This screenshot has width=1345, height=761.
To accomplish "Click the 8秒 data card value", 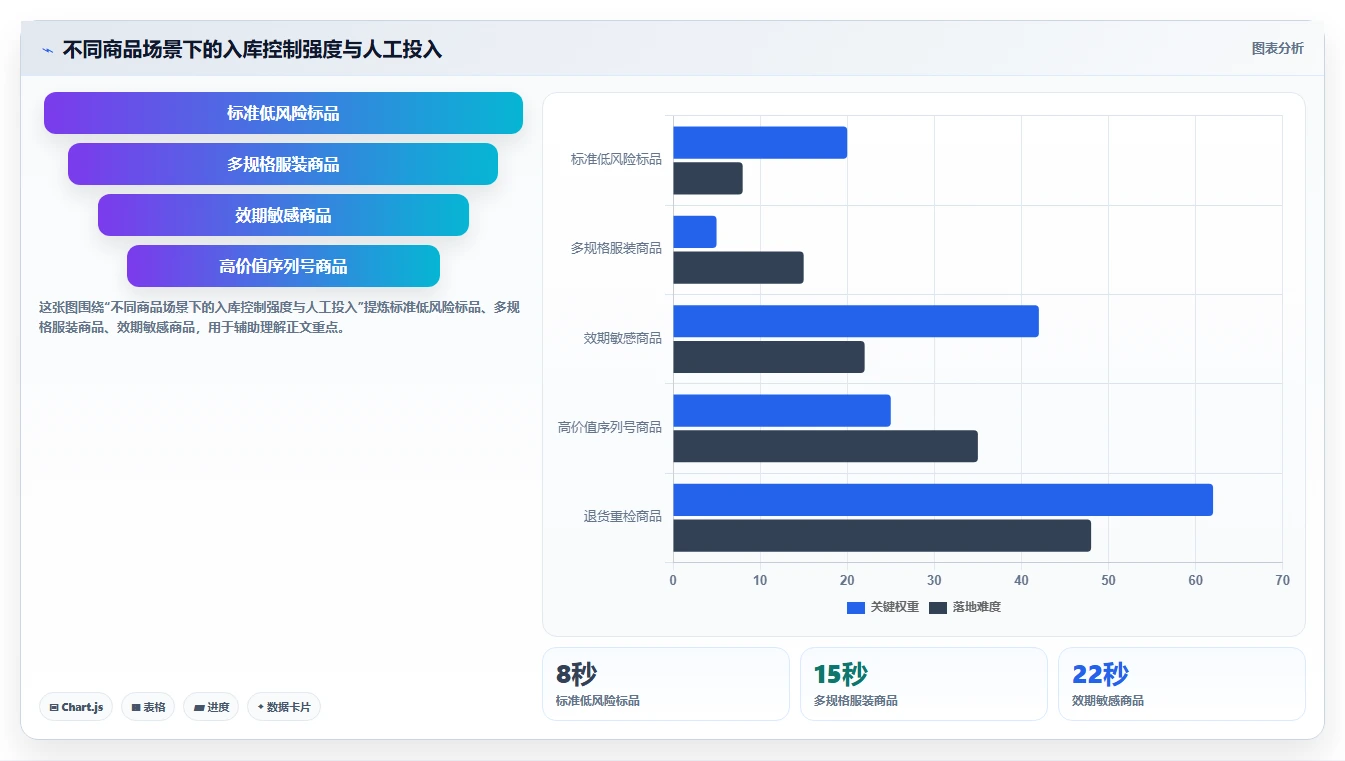I will pyautogui.click(x=576, y=674).
